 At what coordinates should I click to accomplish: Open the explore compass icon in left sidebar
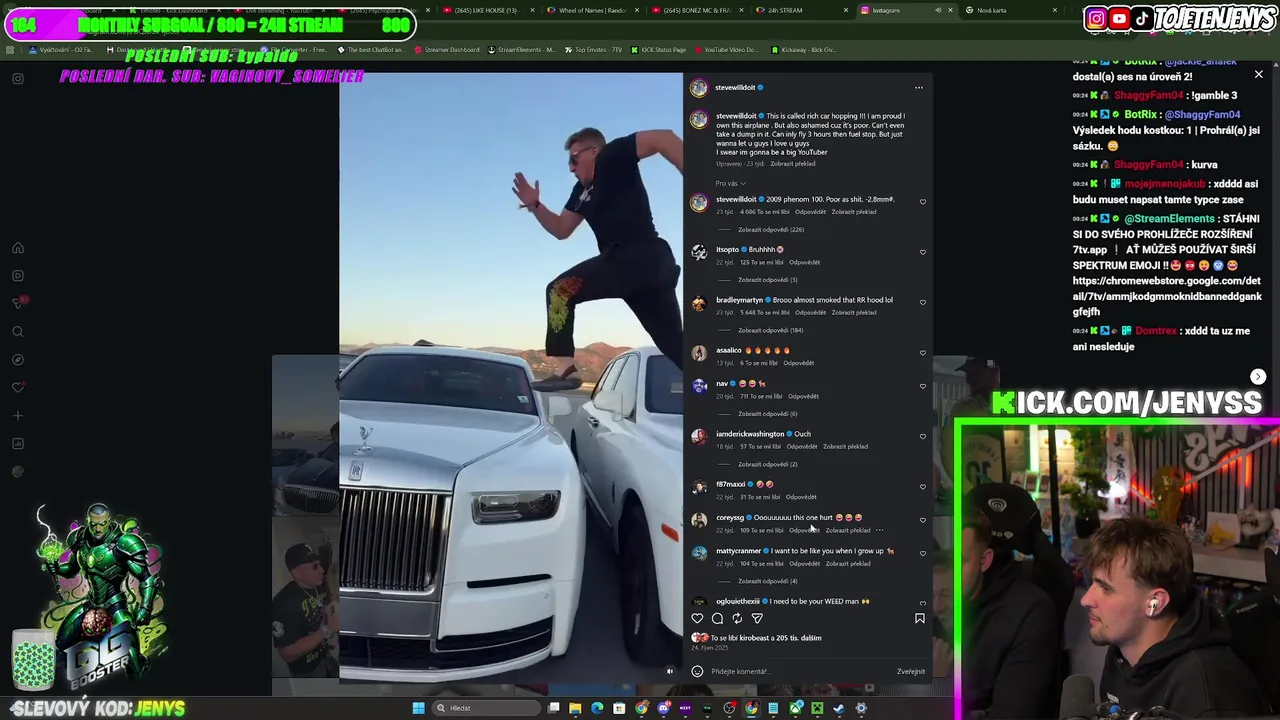coord(18,360)
